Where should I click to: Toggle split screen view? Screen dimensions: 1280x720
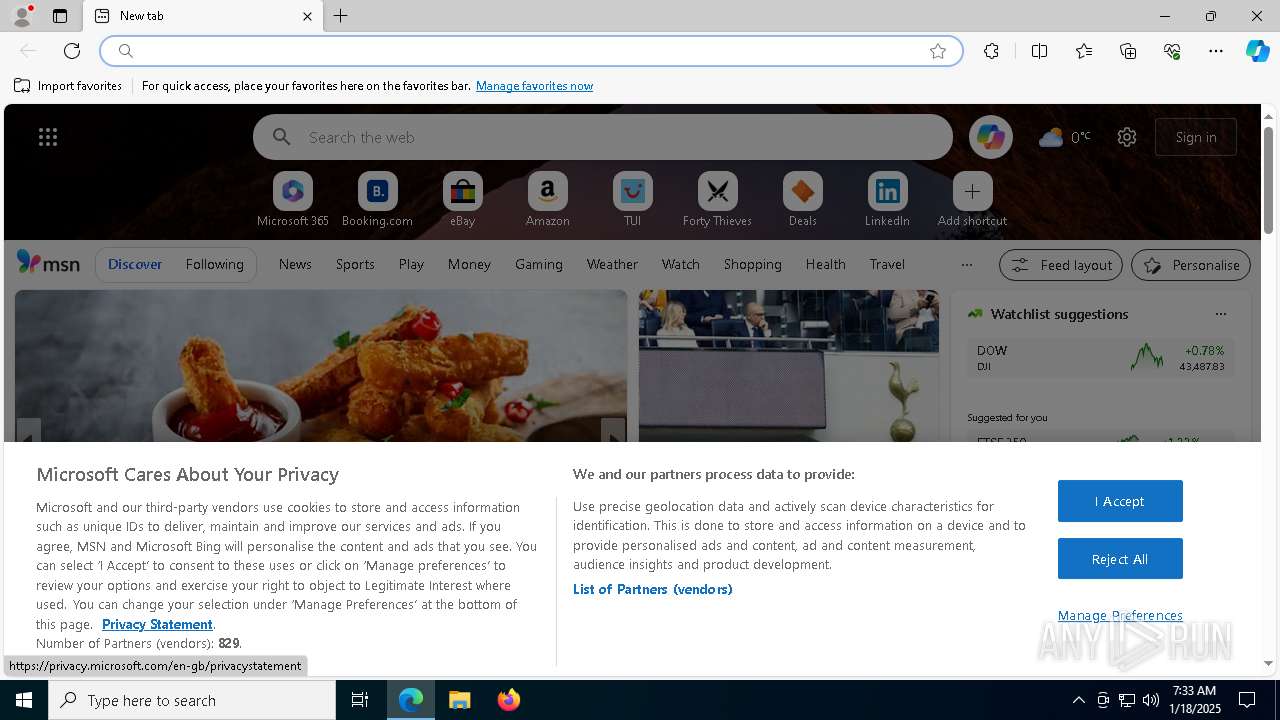1039,51
